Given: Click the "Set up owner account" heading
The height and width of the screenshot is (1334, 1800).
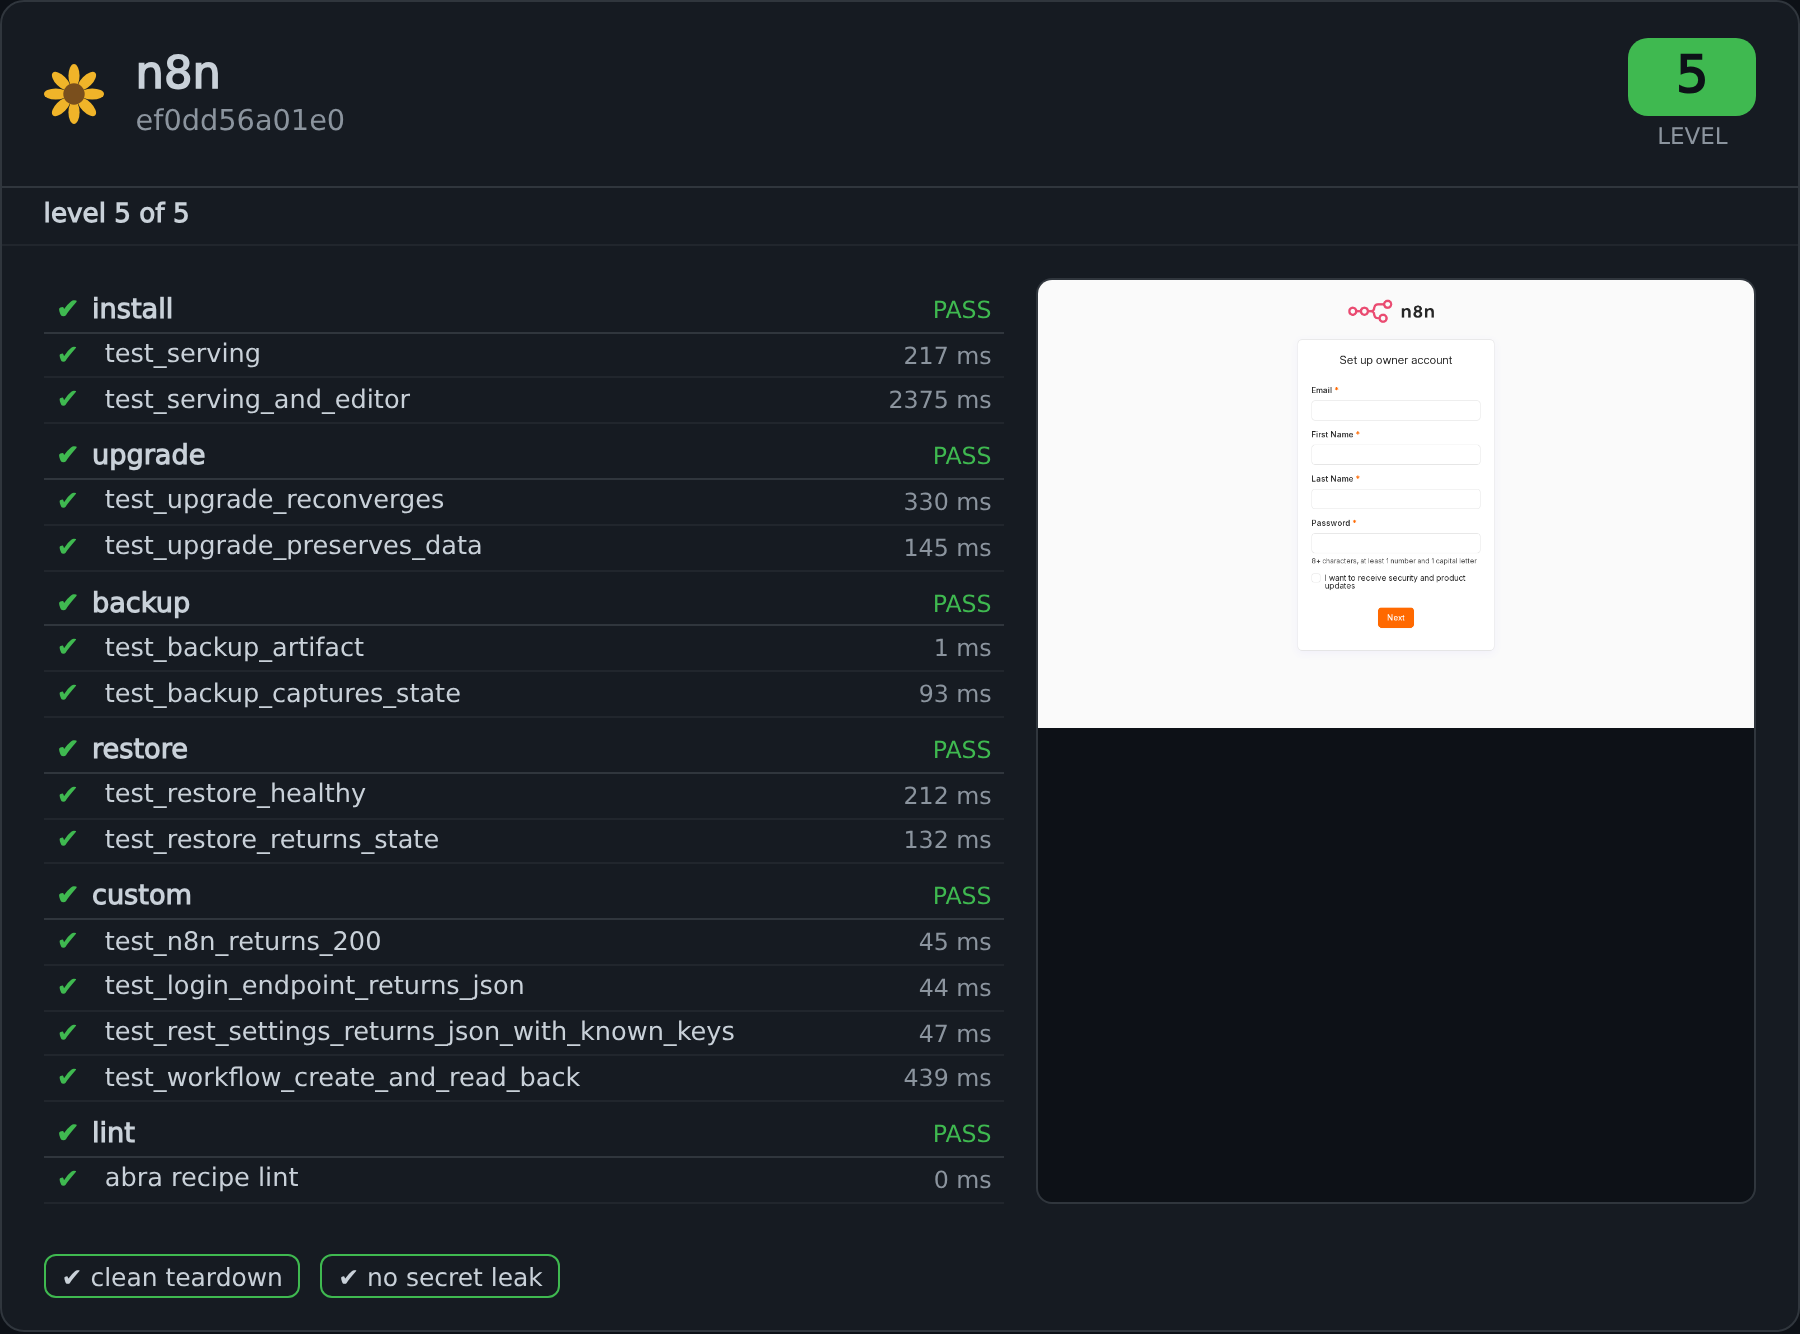Looking at the screenshot, I should 1396,360.
